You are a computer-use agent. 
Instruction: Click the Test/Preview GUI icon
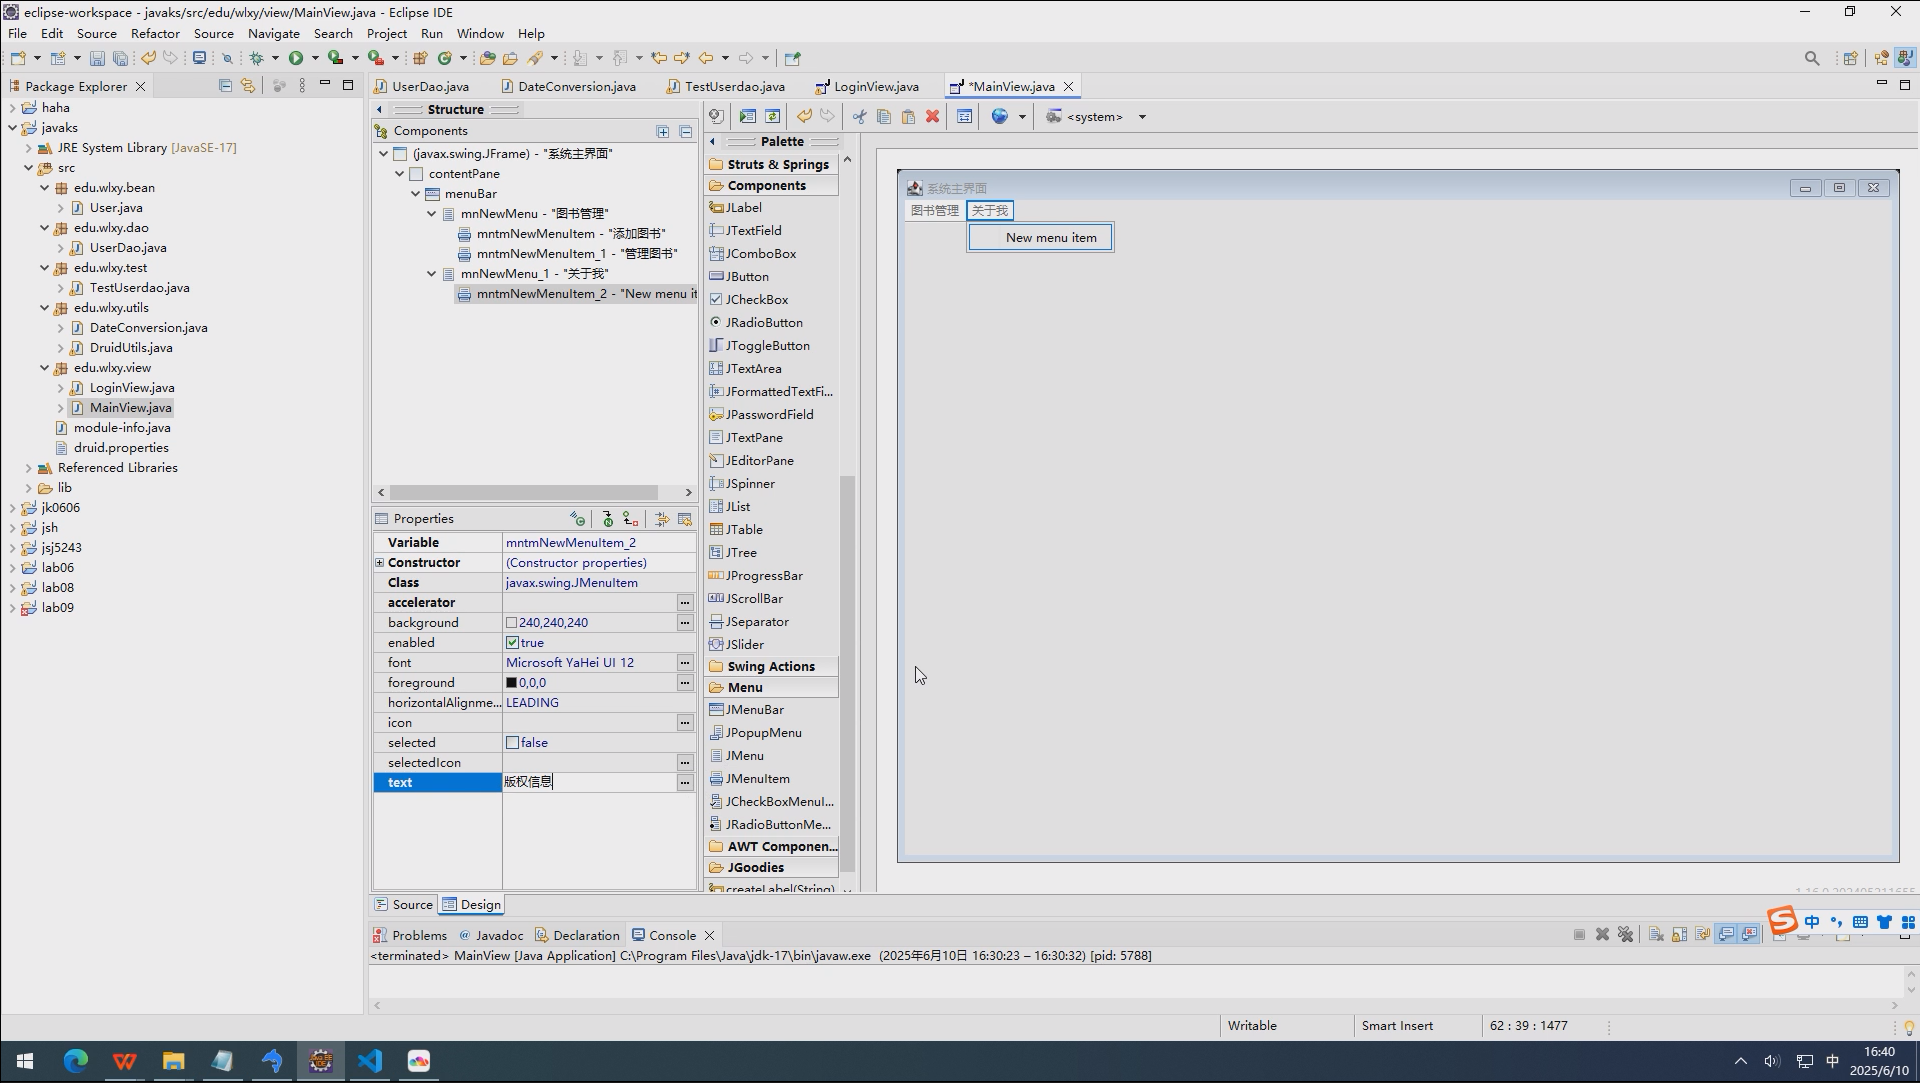pyautogui.click(x=747, y=117)
